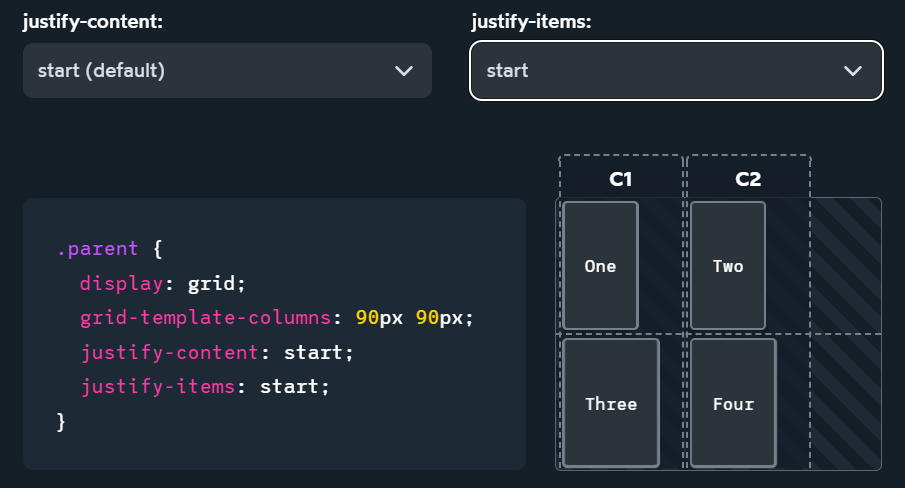
Task: Click the "justify-items: start;" code line
Action: (x=205, y=386)
